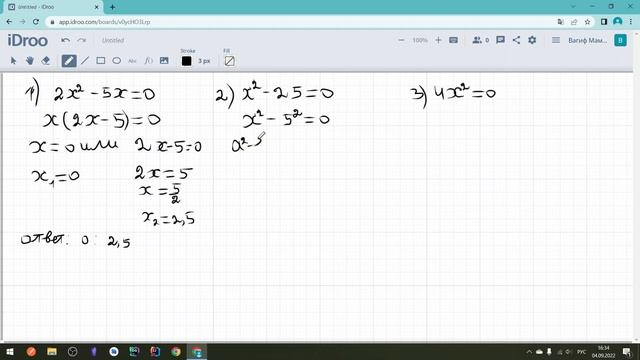Screen dimensions: 640x360
Task: Open File Explorer from taskbar
Action: (52, 352)
